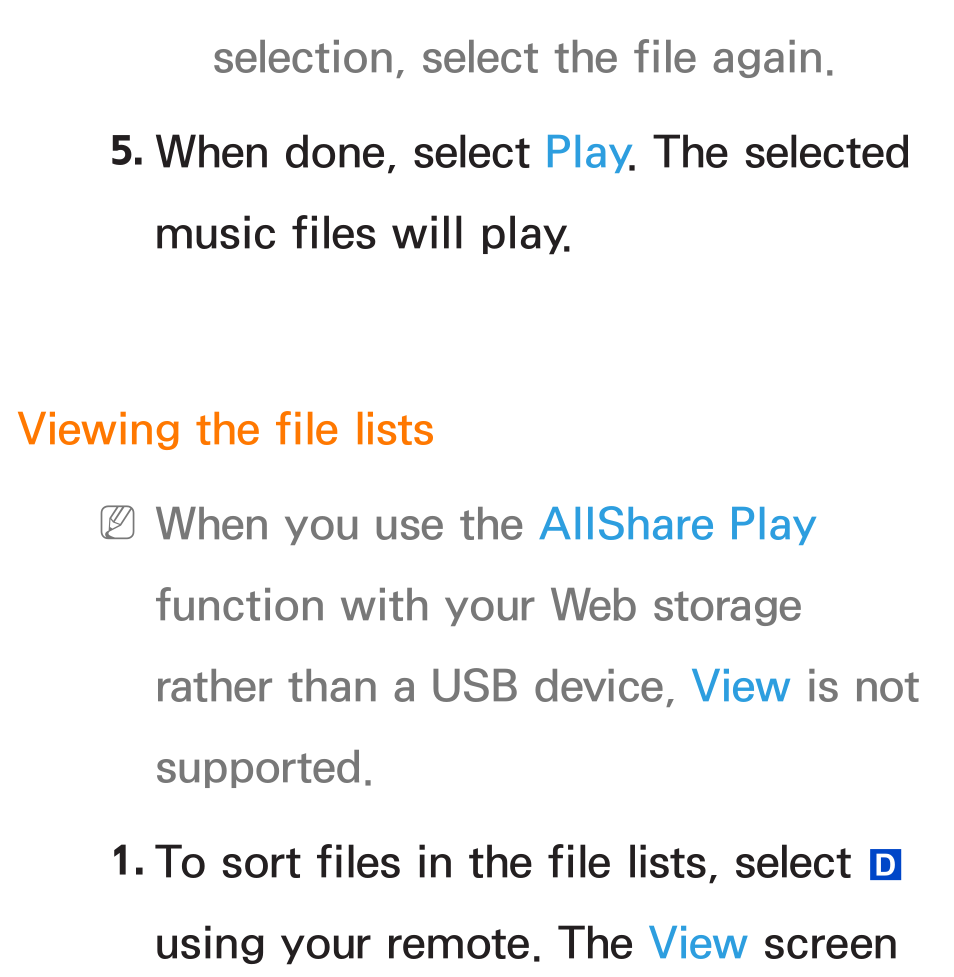Image resolution: width=954 pixels, height=977 pixels.
Task: Click the word 'screen' at the bottom
Action: [x=831, y=945]
